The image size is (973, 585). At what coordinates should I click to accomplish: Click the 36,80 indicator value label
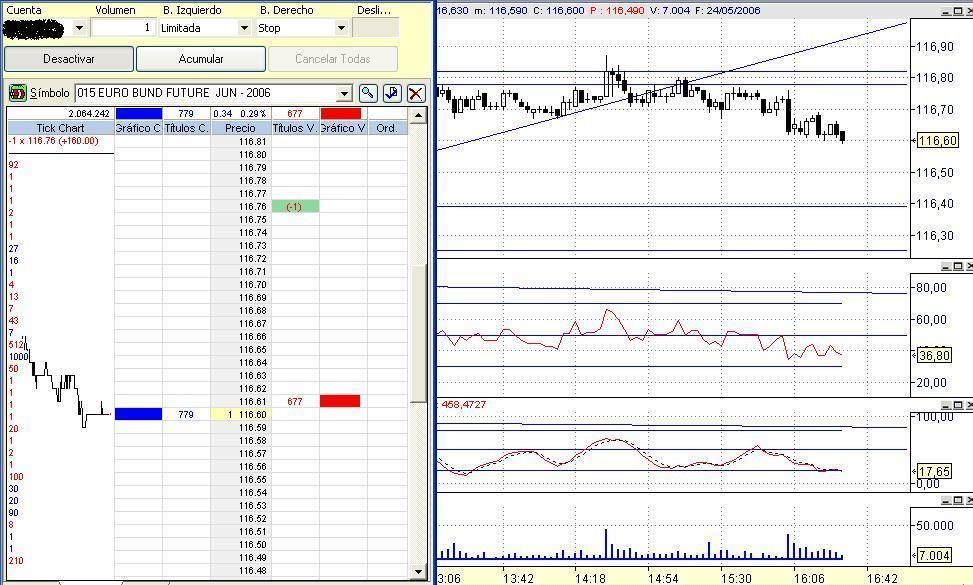pyautogui.click(x=934, y=355)
